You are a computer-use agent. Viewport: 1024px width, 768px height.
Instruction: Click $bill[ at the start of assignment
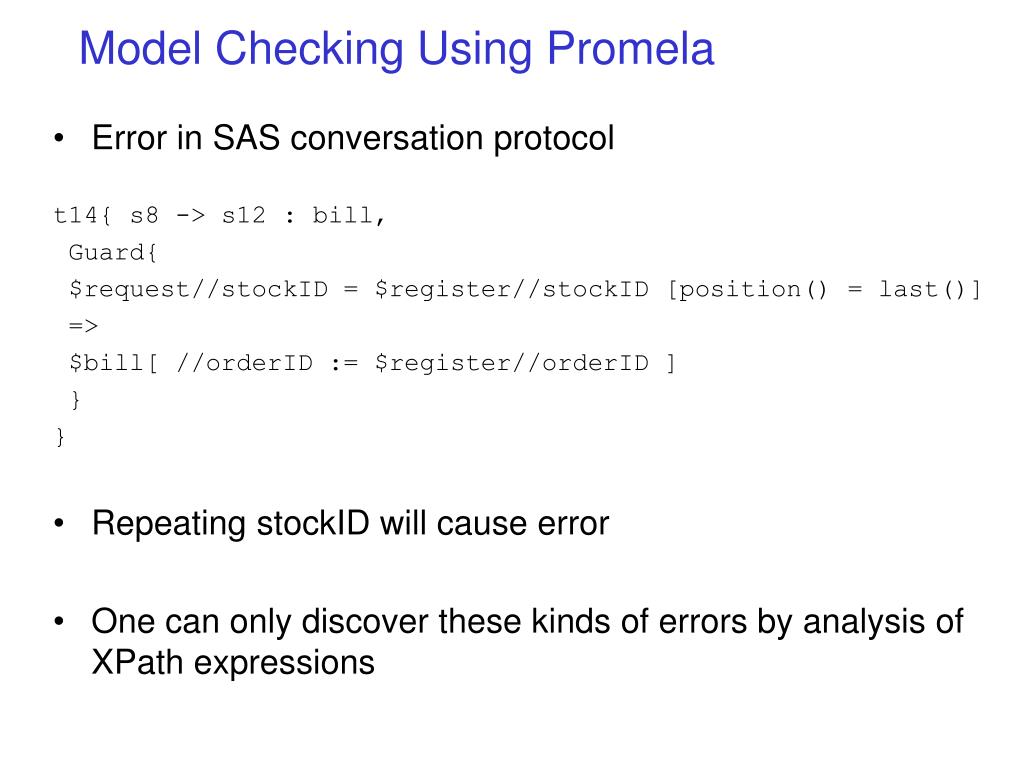(x=114, y=362)
